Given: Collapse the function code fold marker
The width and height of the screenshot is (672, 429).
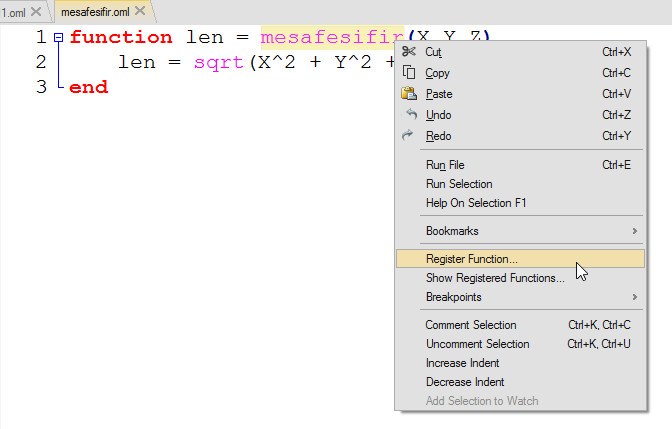Looking at the screenshot, I should tap(58, 37).
